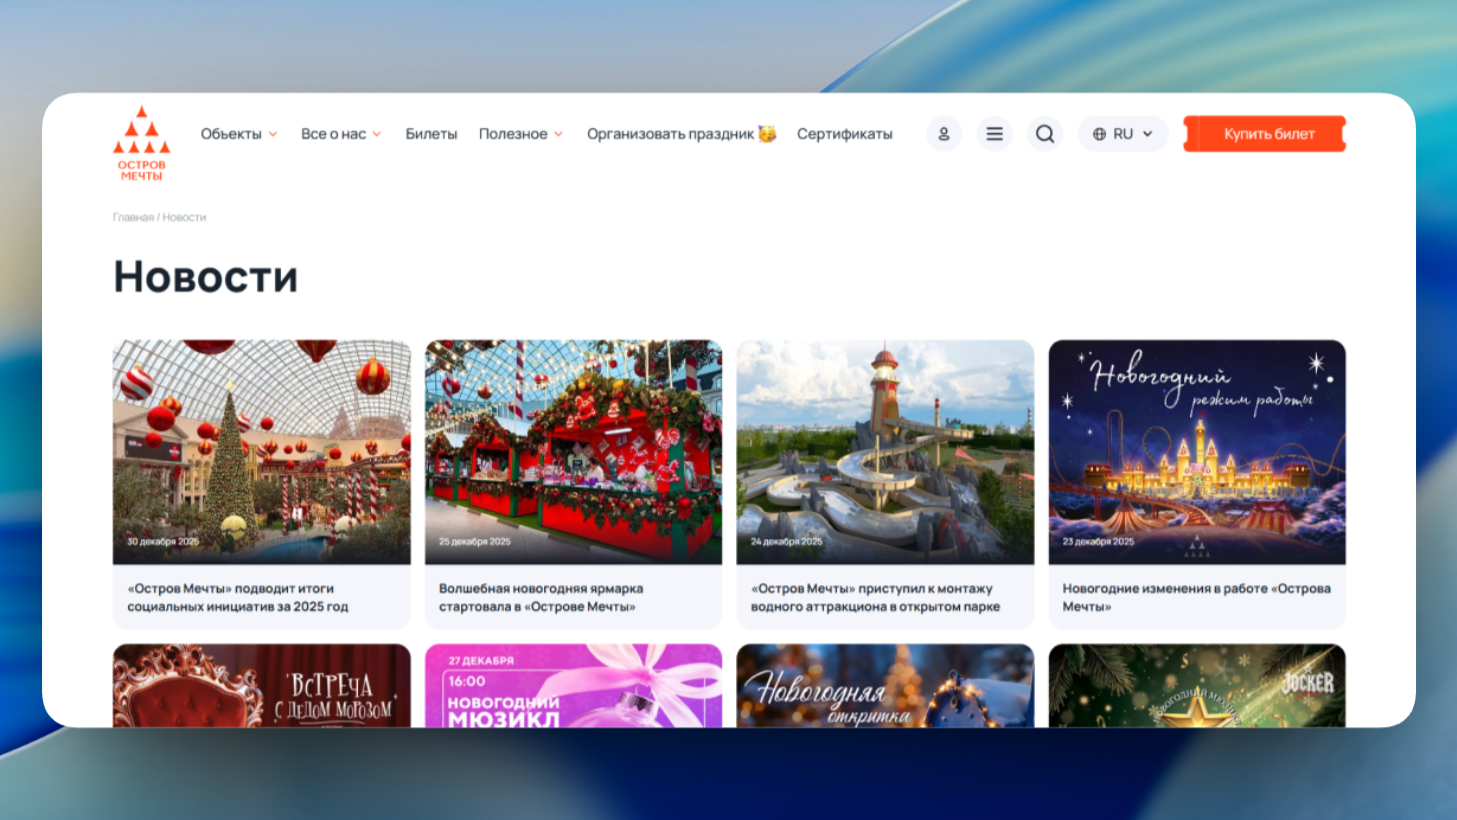Click the party emoji beside Организовать праздник
The width and height of the screenshot is (1457, 820).
(767, 134)
